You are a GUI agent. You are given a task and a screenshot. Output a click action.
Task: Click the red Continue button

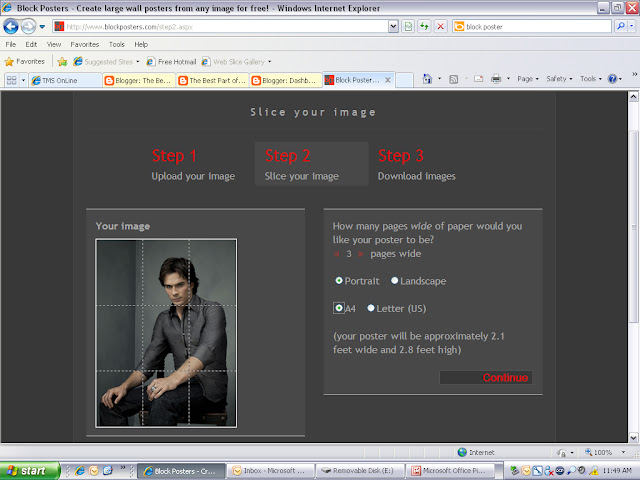click(x=486, y=378)
